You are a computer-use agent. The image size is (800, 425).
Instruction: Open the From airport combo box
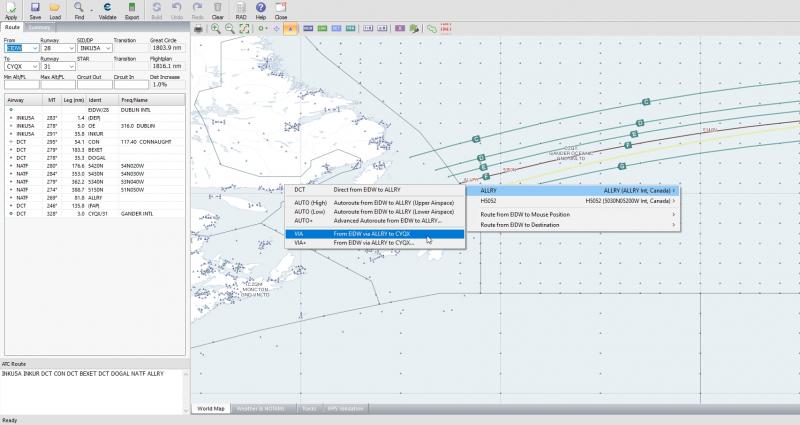click(21, 48)
